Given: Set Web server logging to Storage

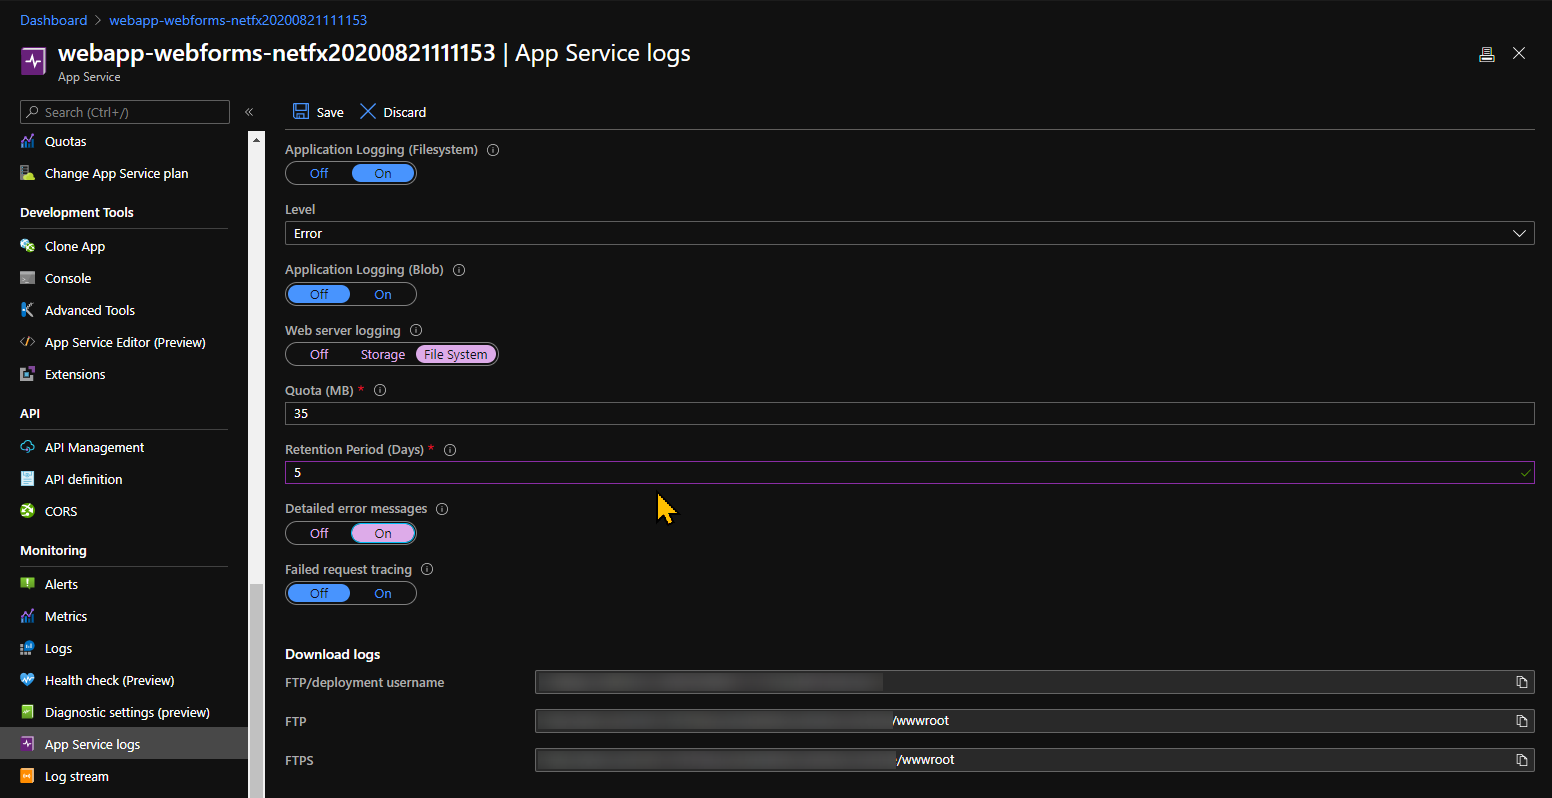Looking at the screenshot, I should 383,354.
